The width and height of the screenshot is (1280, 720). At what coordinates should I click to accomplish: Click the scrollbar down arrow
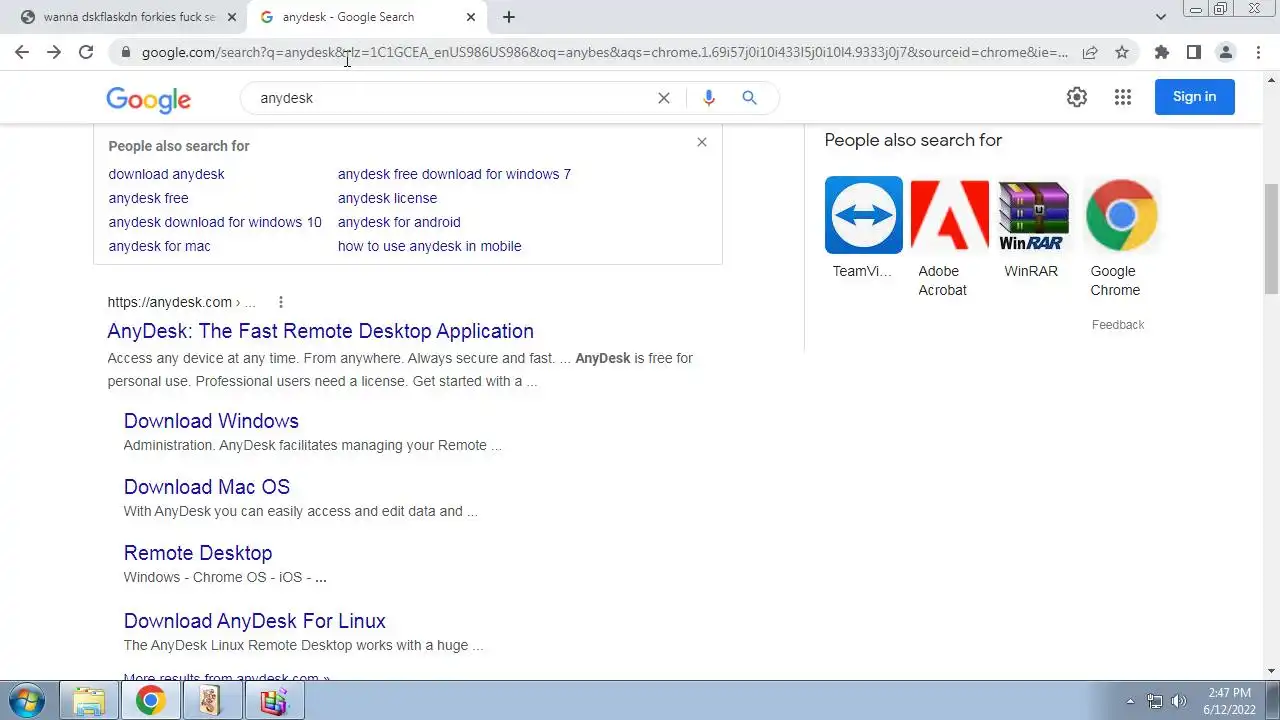pyautogui.click(x=1271, y=670)
